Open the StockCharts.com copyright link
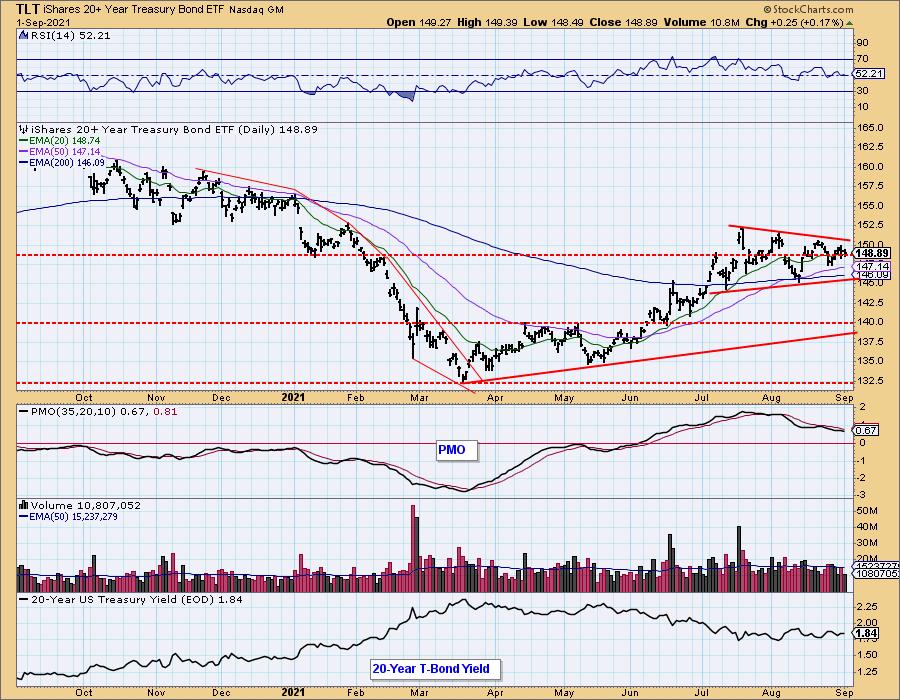 coord(808,9)
